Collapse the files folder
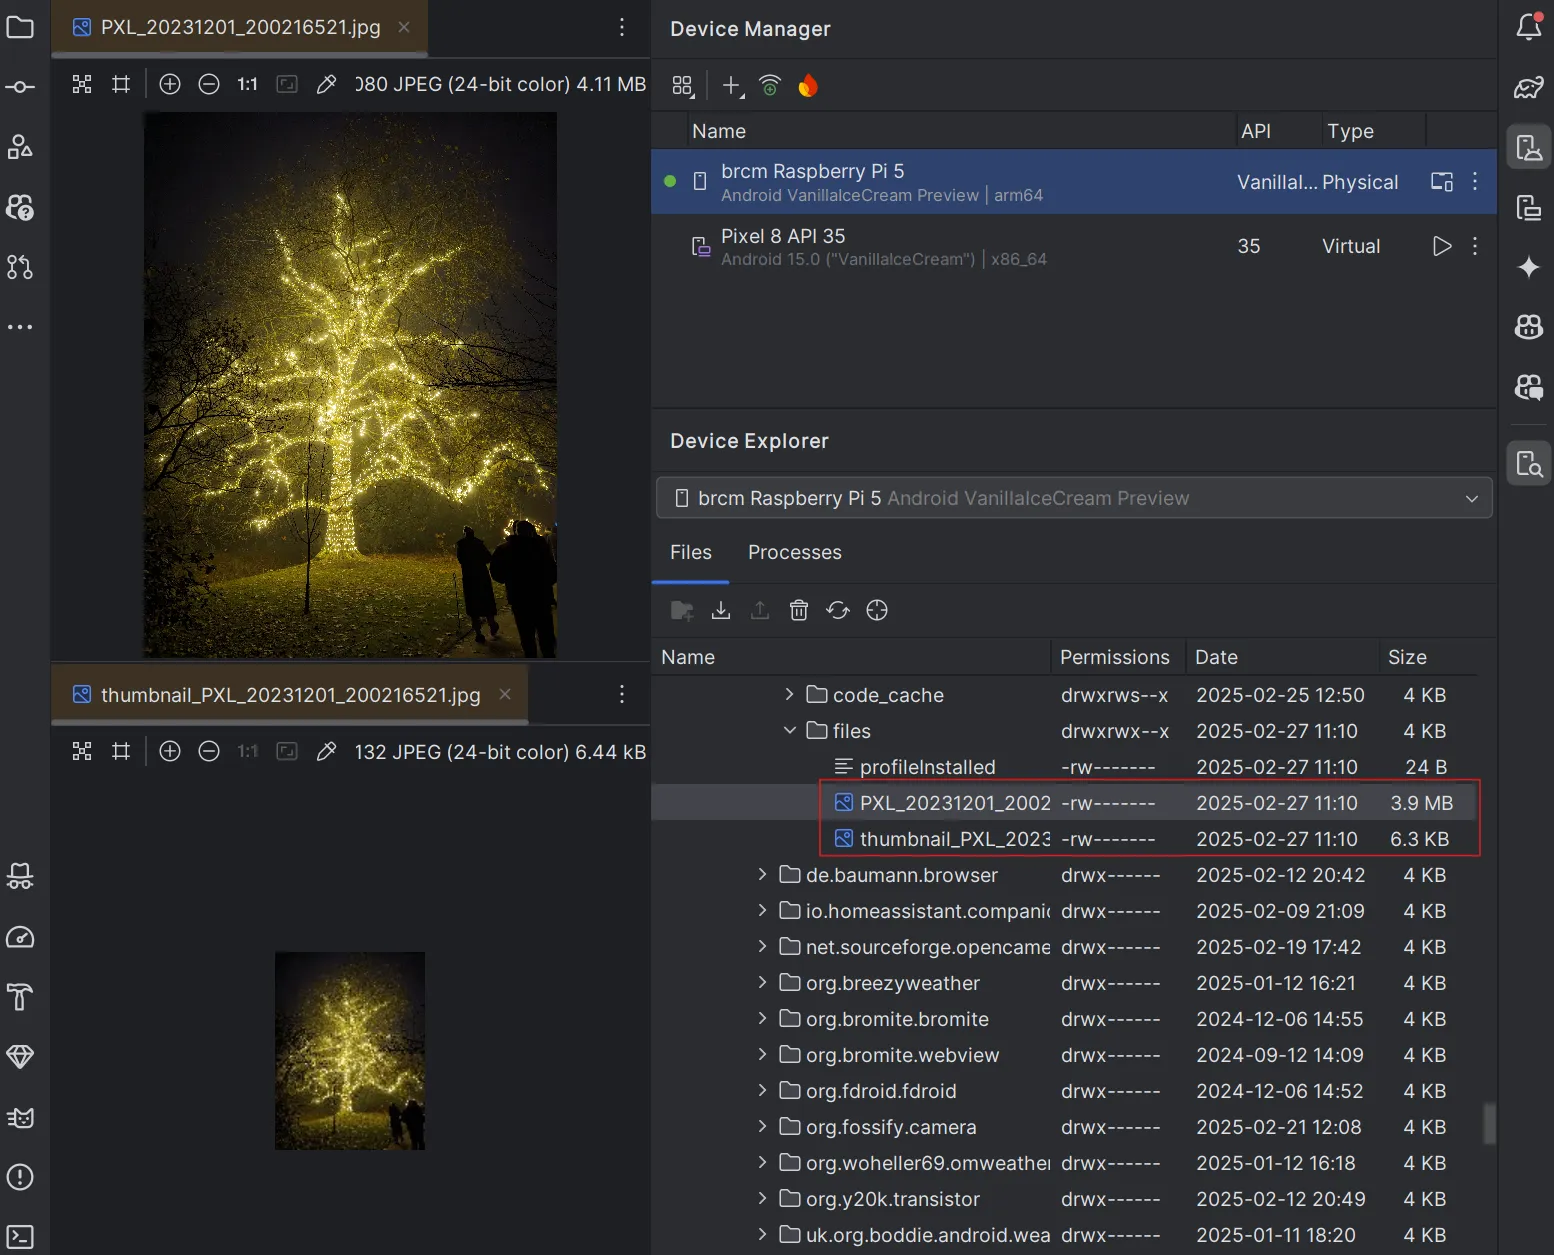Screen dimensions: 1554x1255 tap(789, 730)
